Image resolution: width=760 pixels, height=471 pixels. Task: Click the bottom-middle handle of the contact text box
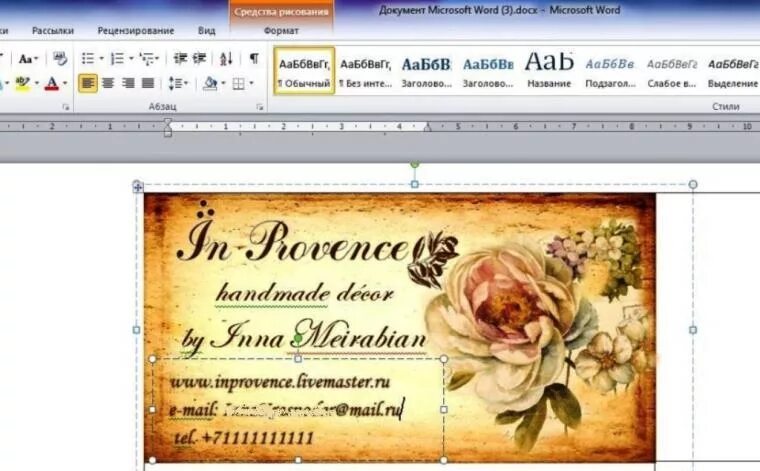pyautogui.click(x=298, y=460)
